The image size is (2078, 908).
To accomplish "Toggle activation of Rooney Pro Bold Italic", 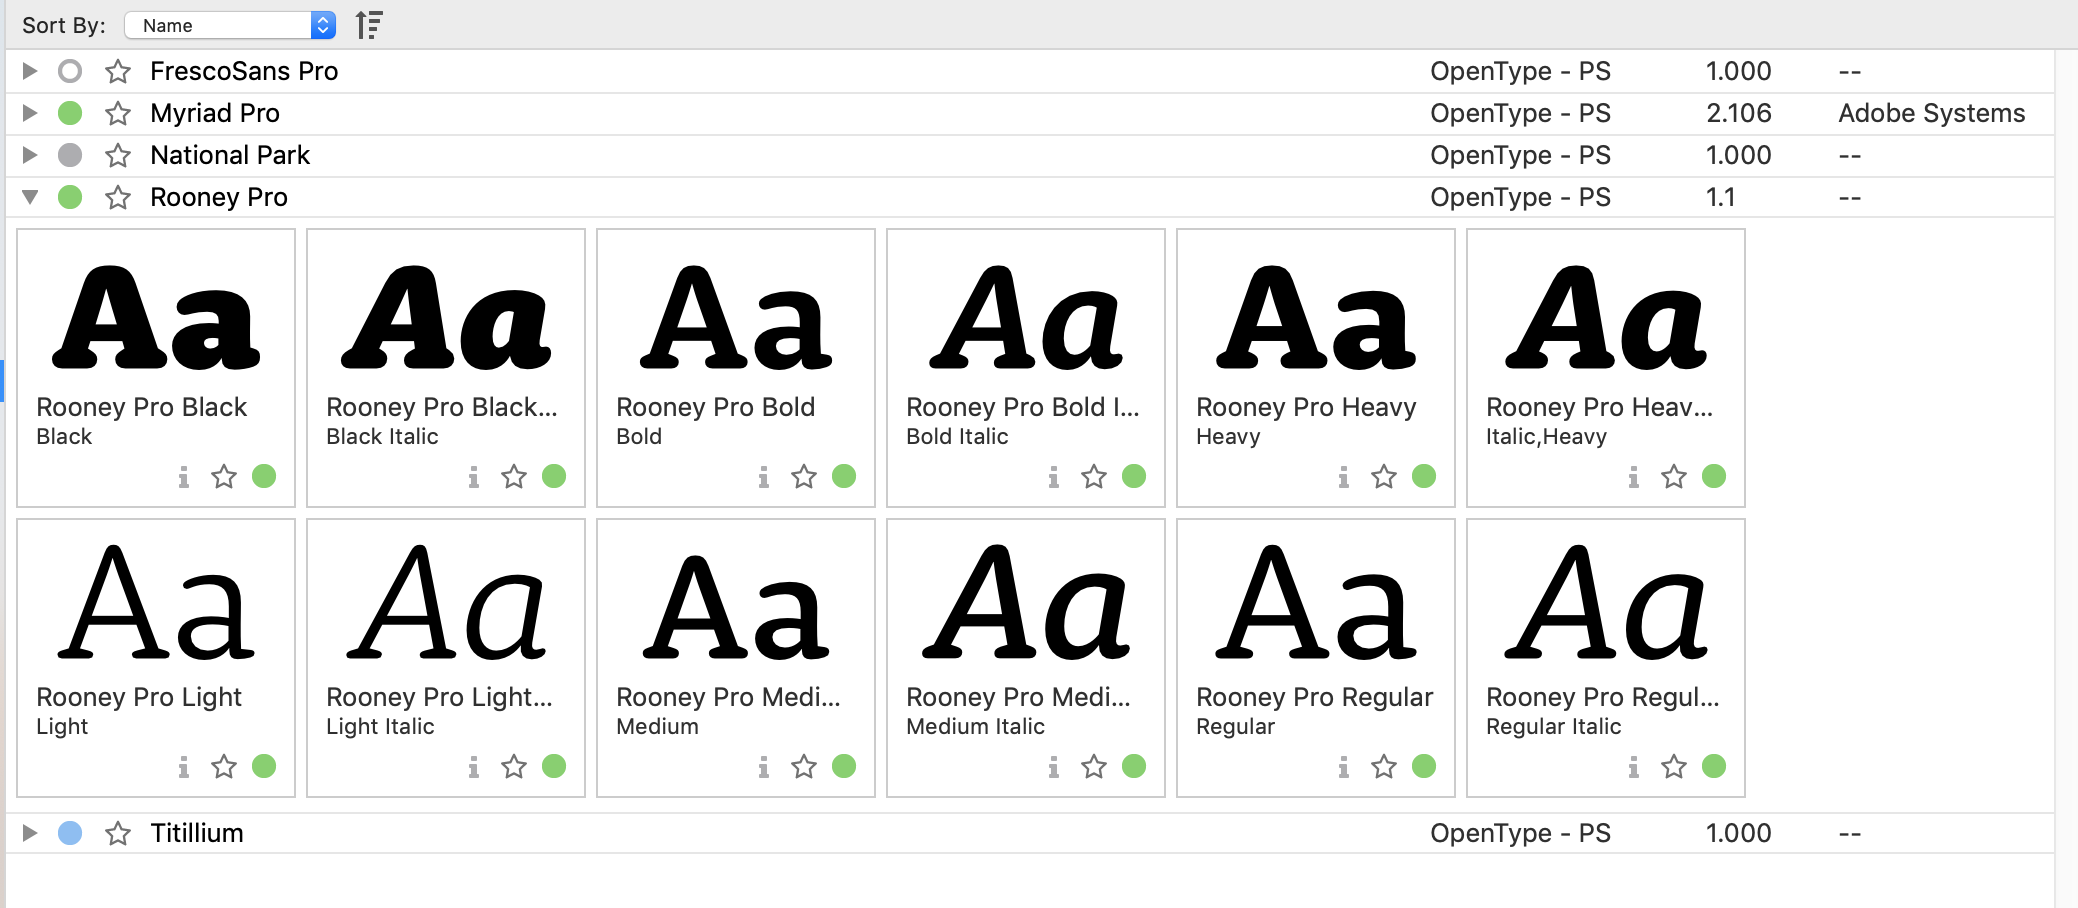I will click(x=1133, y=477).
